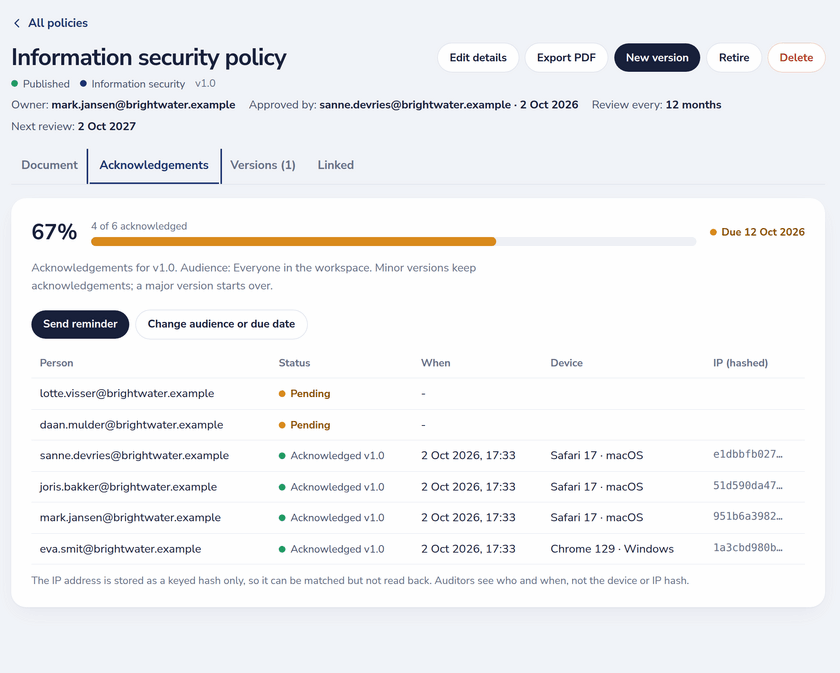Send reminder to pending people

(80, 324)
